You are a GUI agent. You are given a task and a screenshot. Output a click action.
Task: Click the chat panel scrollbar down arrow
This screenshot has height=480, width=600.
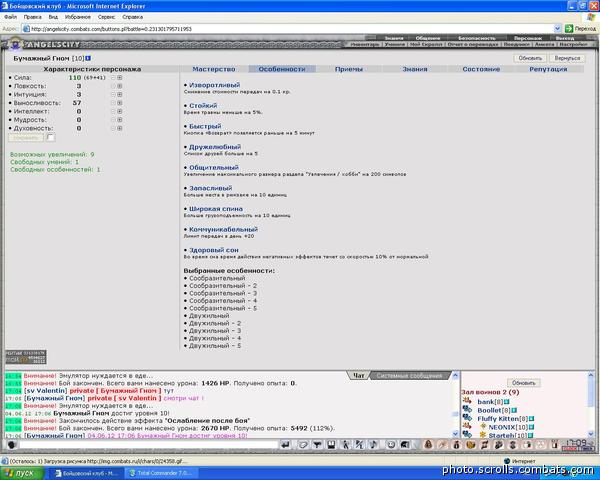pyautogui.click(x=455, y=434)
